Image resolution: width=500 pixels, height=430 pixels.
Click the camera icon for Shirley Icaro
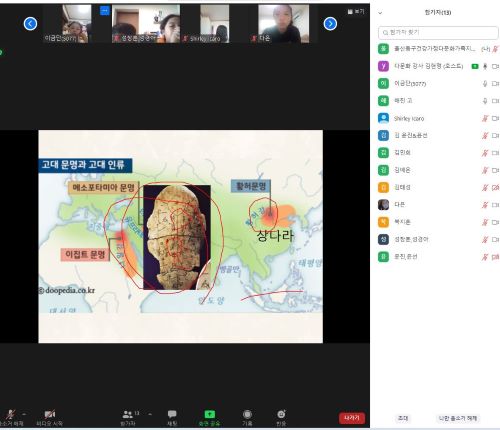(495, 118)
